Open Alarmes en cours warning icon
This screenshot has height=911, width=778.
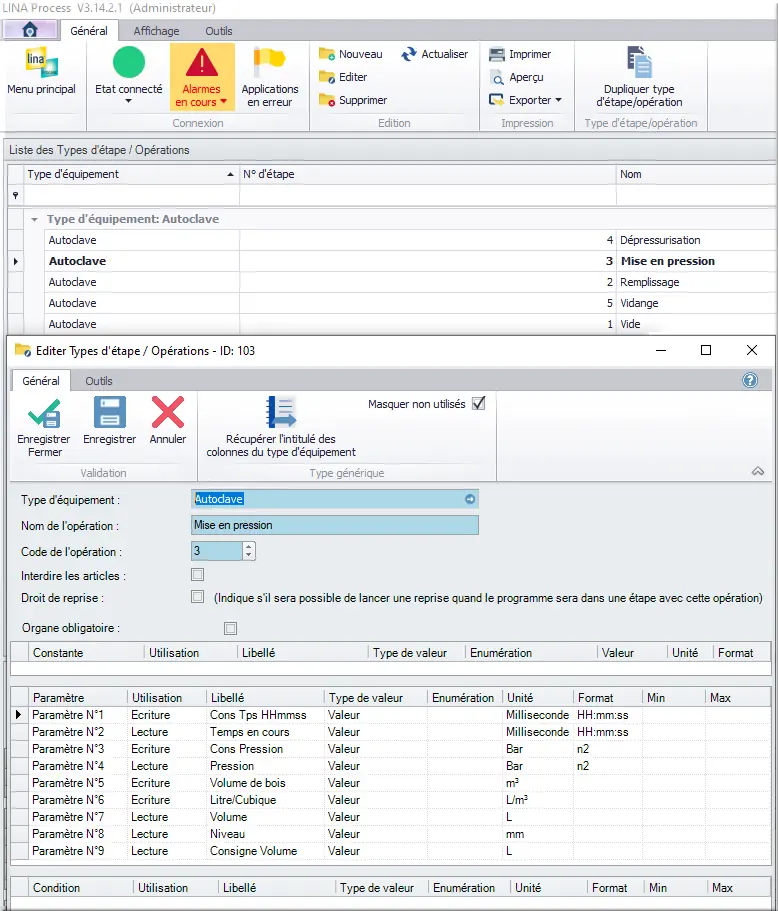point(202,62)
